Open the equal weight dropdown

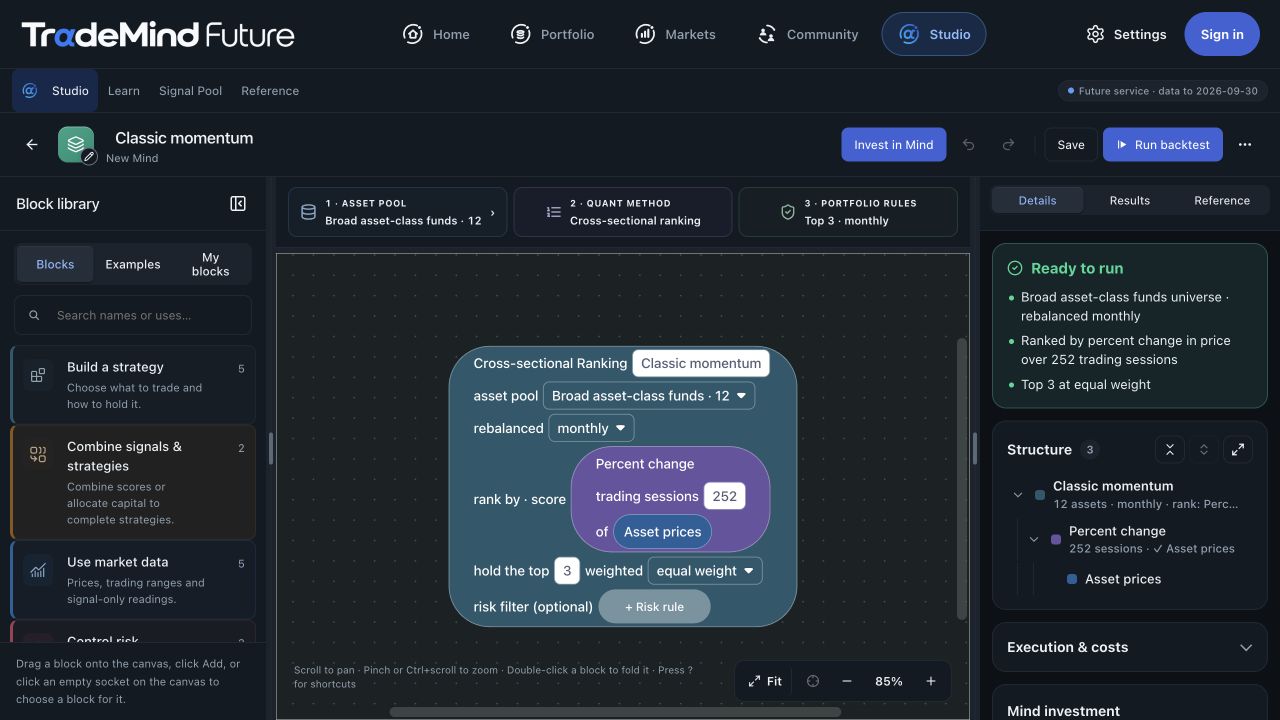705,571
